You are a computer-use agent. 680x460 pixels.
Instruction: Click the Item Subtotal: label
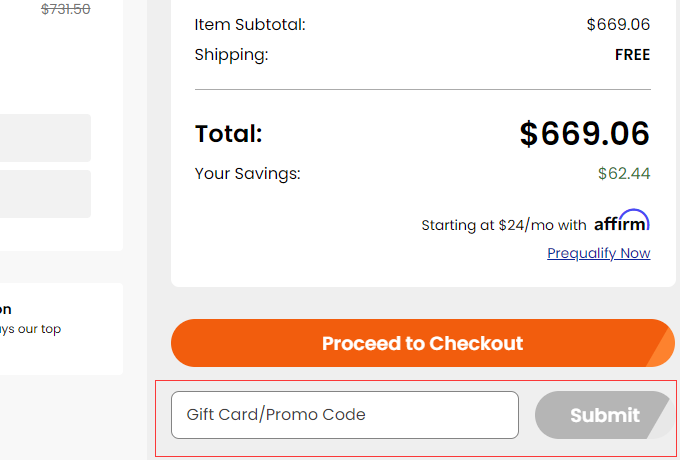[x=250, y=24]
